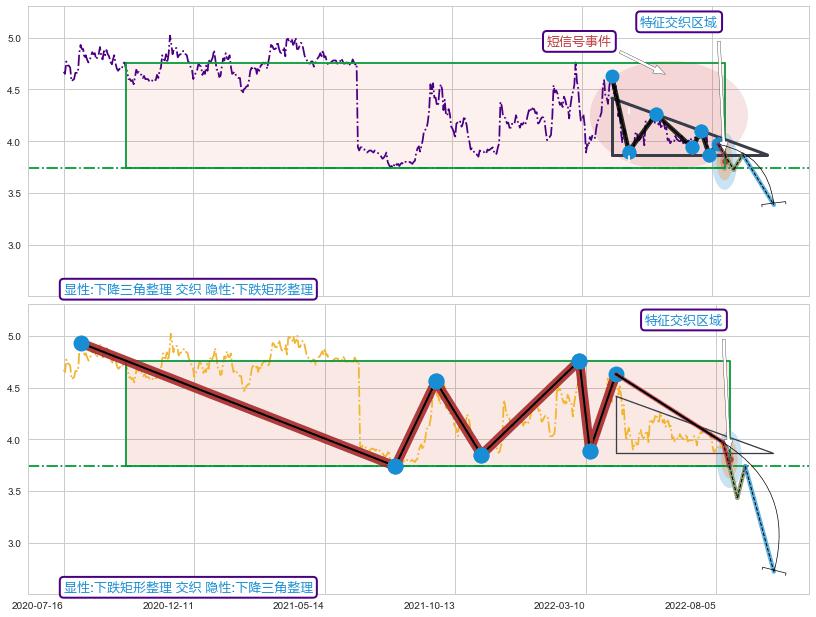The image size is (816, 617).
Task: Click the 2020-12-11 date axis label
Action: pyautogui.click(x=167, y=605)
